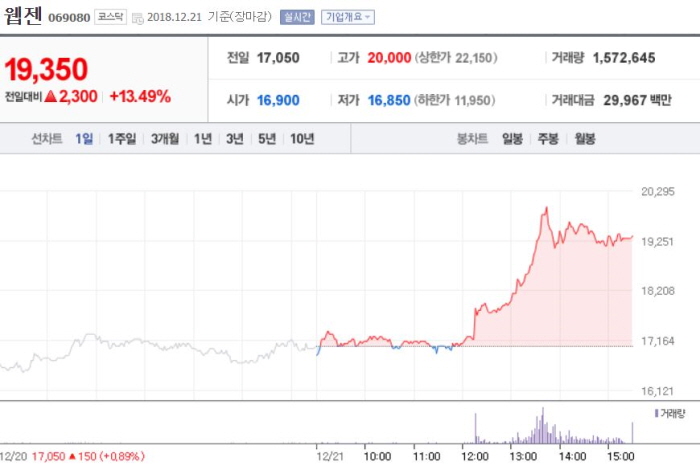The image size is (700, 474).
Task: Click the 거래량 volume legend marker
Action: click(x=657, y=413)
